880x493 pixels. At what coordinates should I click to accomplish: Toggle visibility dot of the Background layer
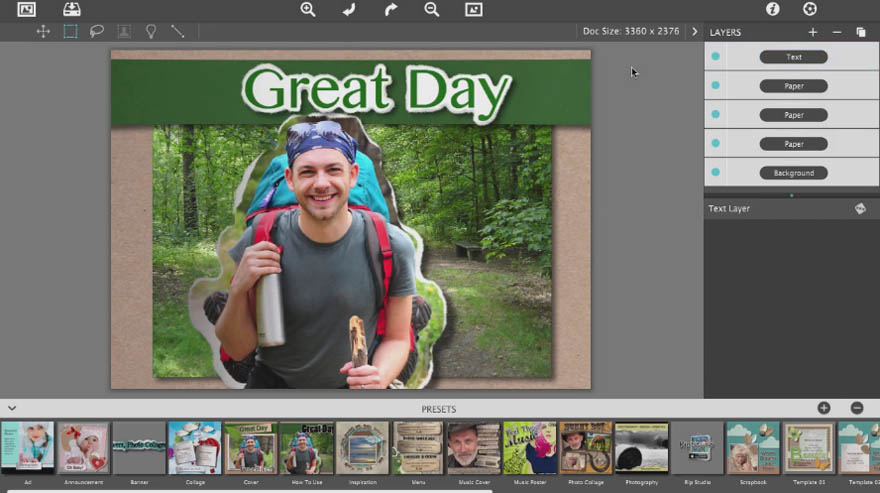(x=715, y=173)
